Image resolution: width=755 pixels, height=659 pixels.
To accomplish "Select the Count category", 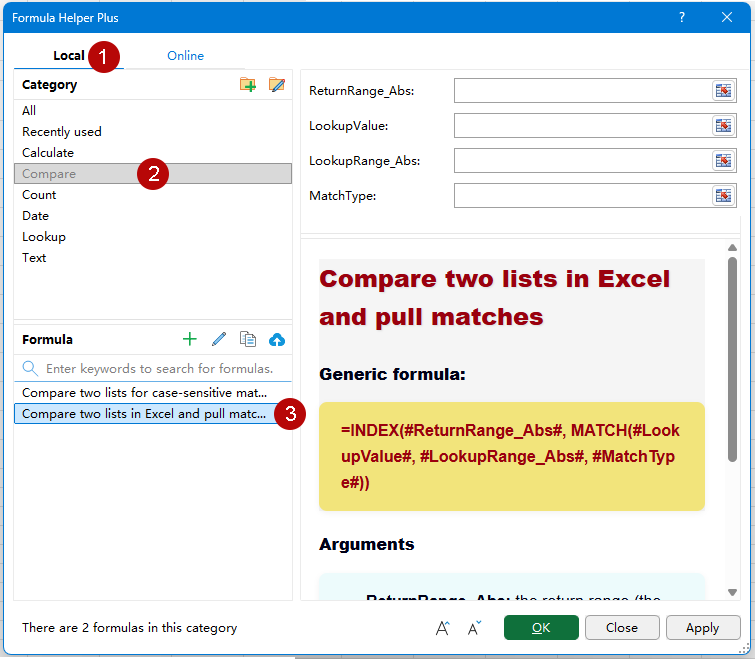I will point(153,194).
